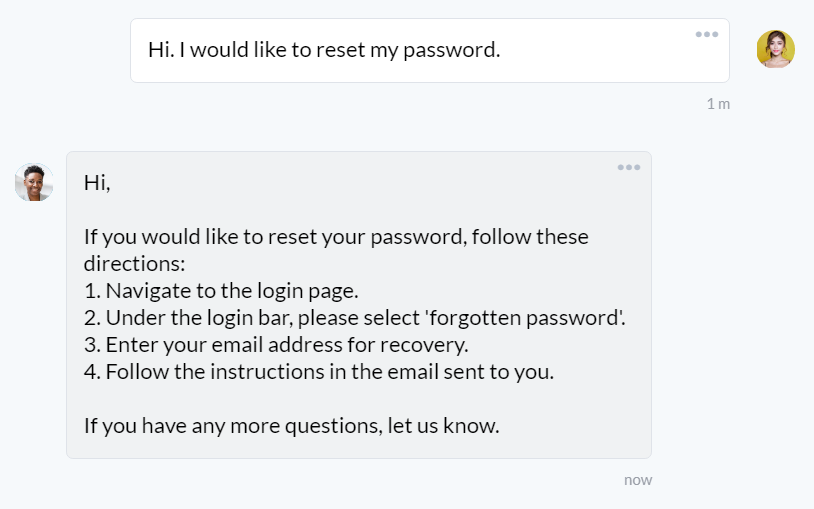This screenshot has height=509, width=814.
Task: Open the three-dot menu on the agent's reply
Action: [629, 167]
